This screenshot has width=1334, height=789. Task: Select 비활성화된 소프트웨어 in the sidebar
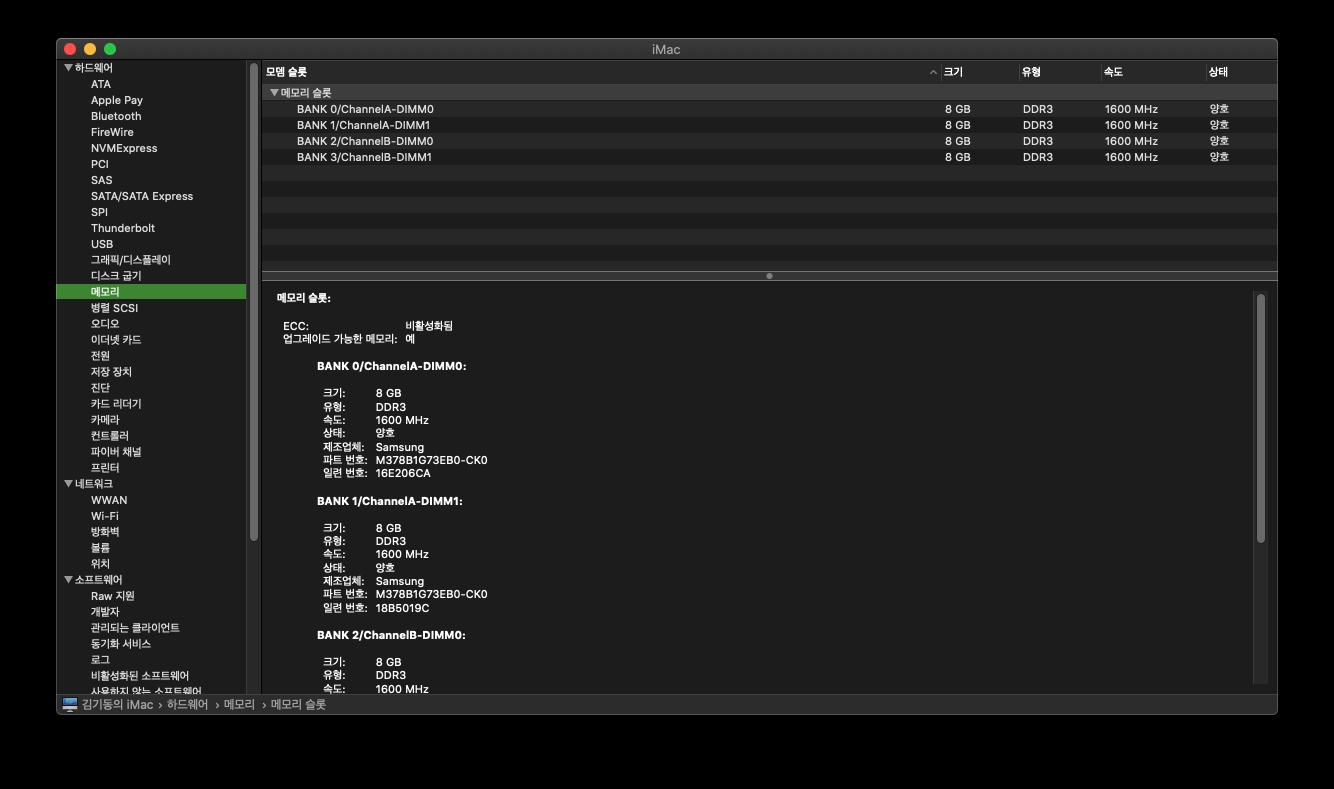[140, 676]
